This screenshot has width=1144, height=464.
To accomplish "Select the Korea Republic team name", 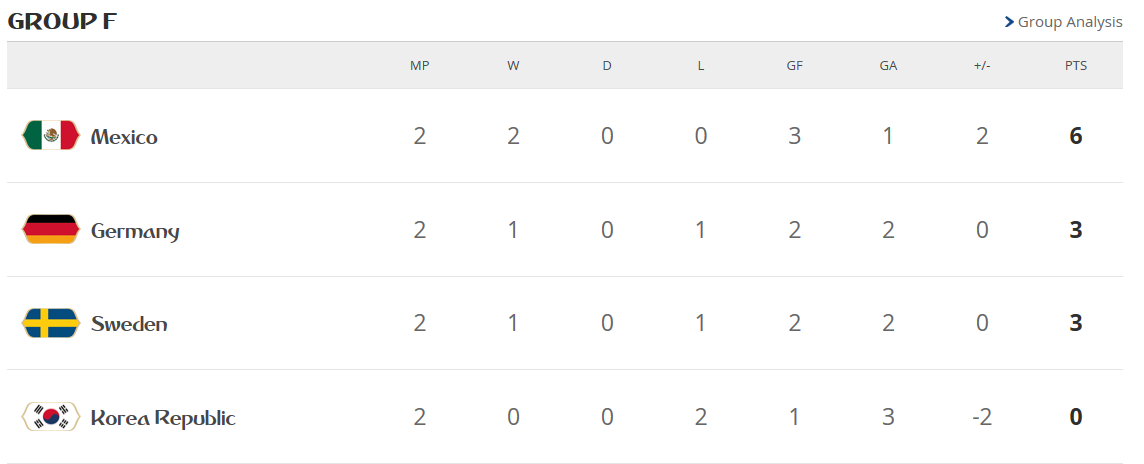I will [163, 418].
